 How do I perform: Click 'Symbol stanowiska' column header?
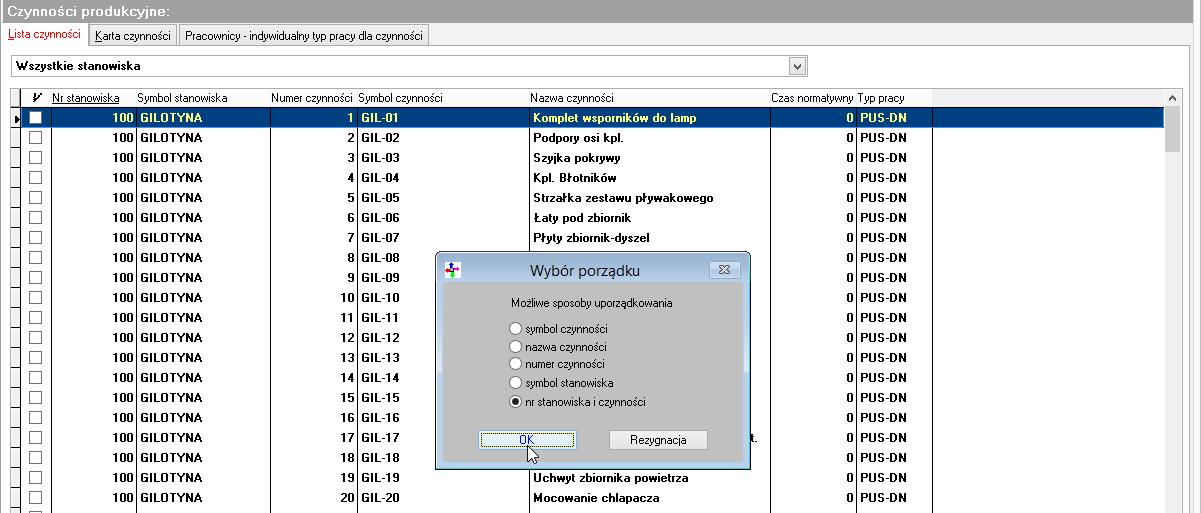182,98
